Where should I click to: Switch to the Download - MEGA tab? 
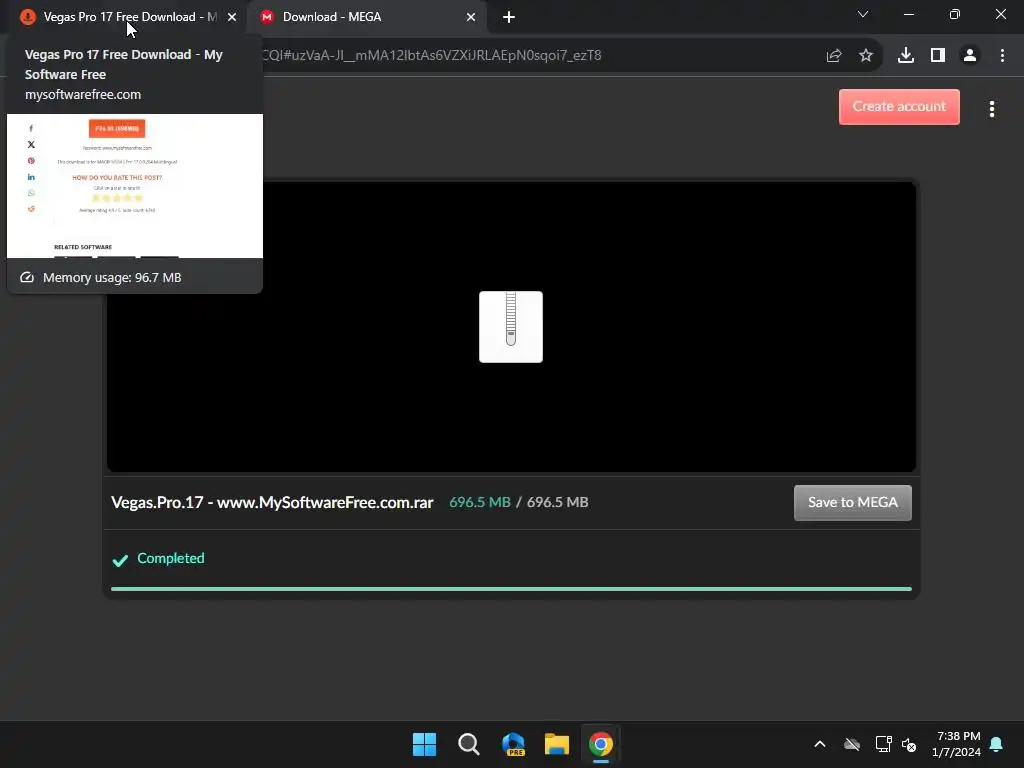[366, 17]
